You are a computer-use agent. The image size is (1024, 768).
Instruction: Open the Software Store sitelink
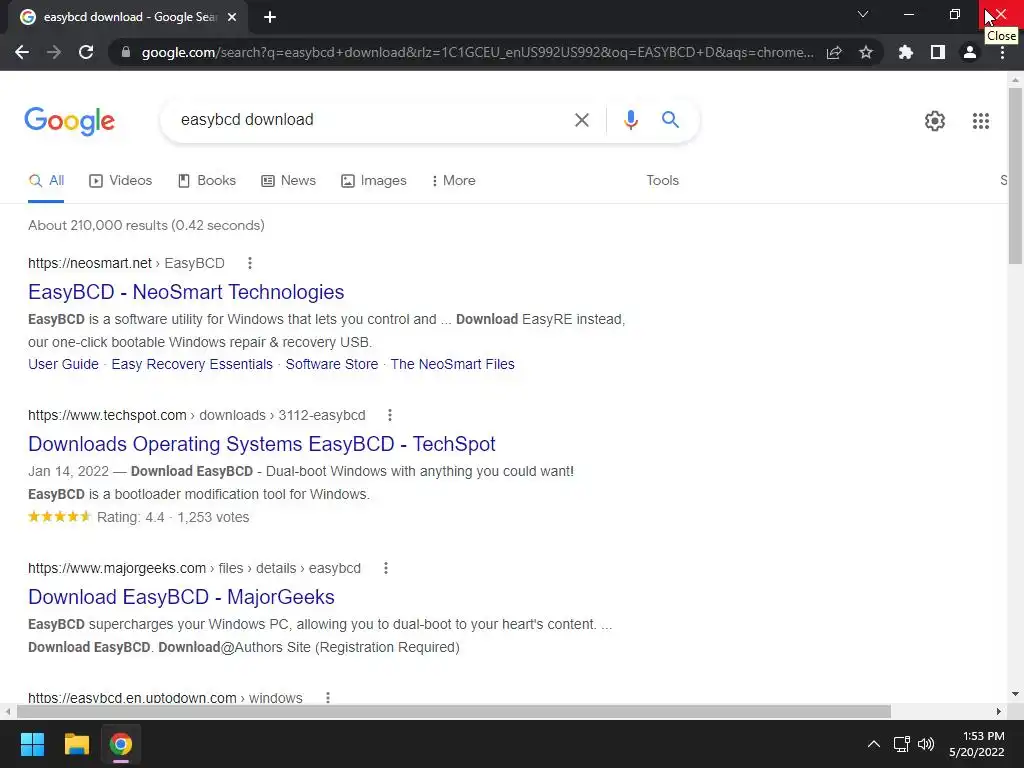332,364
